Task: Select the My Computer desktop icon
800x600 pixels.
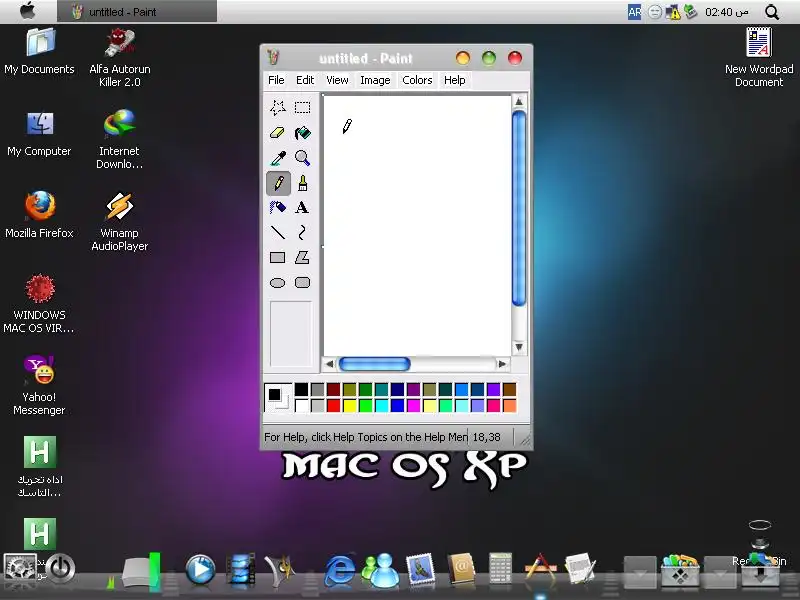Action: tap(40, 134)
